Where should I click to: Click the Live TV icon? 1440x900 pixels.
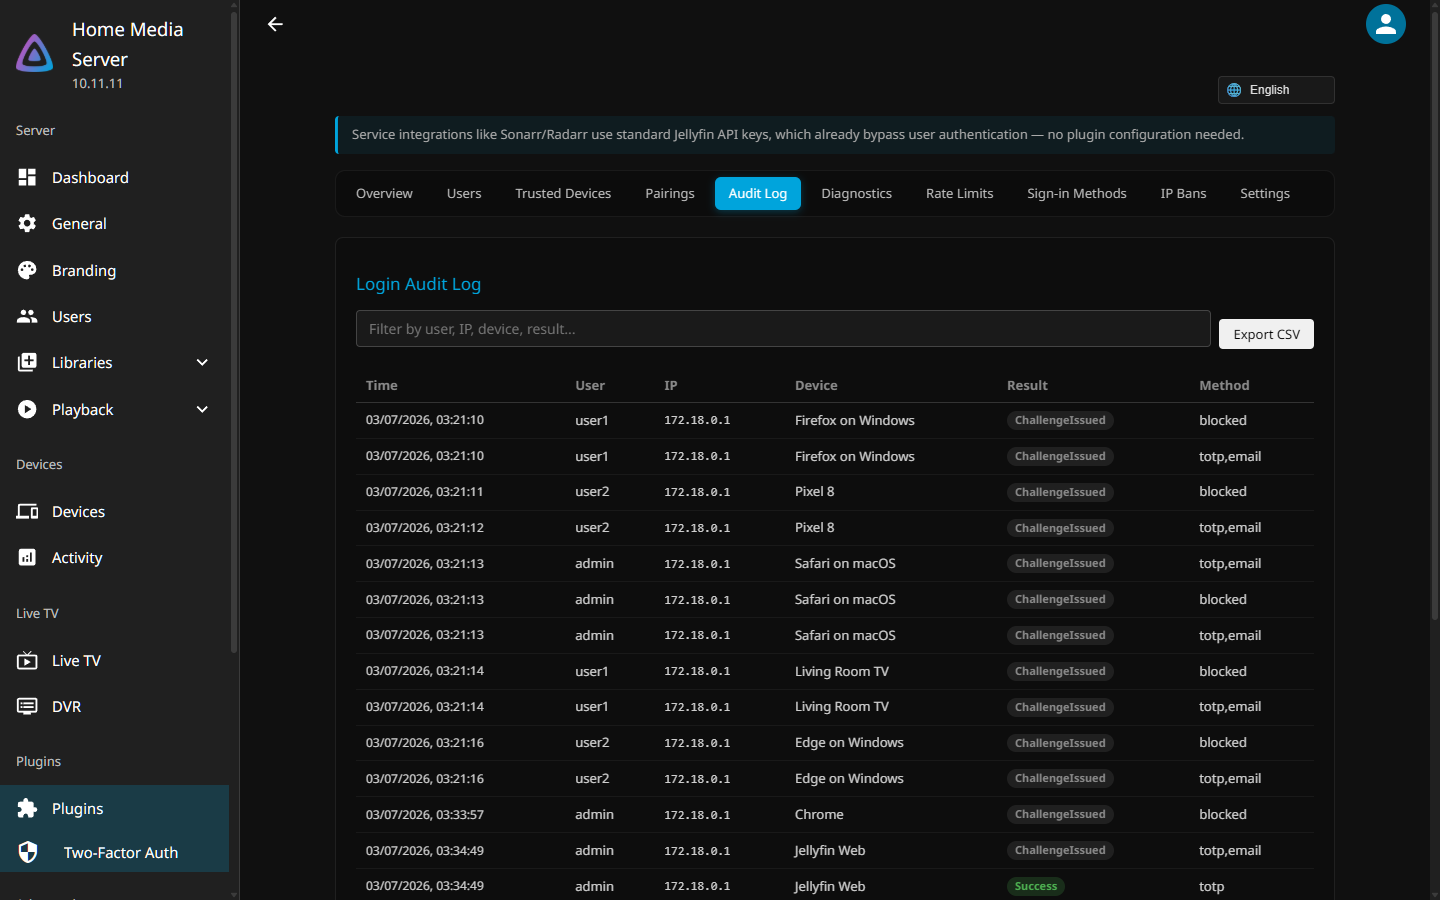pyautogui.click(x=27, y=660)
